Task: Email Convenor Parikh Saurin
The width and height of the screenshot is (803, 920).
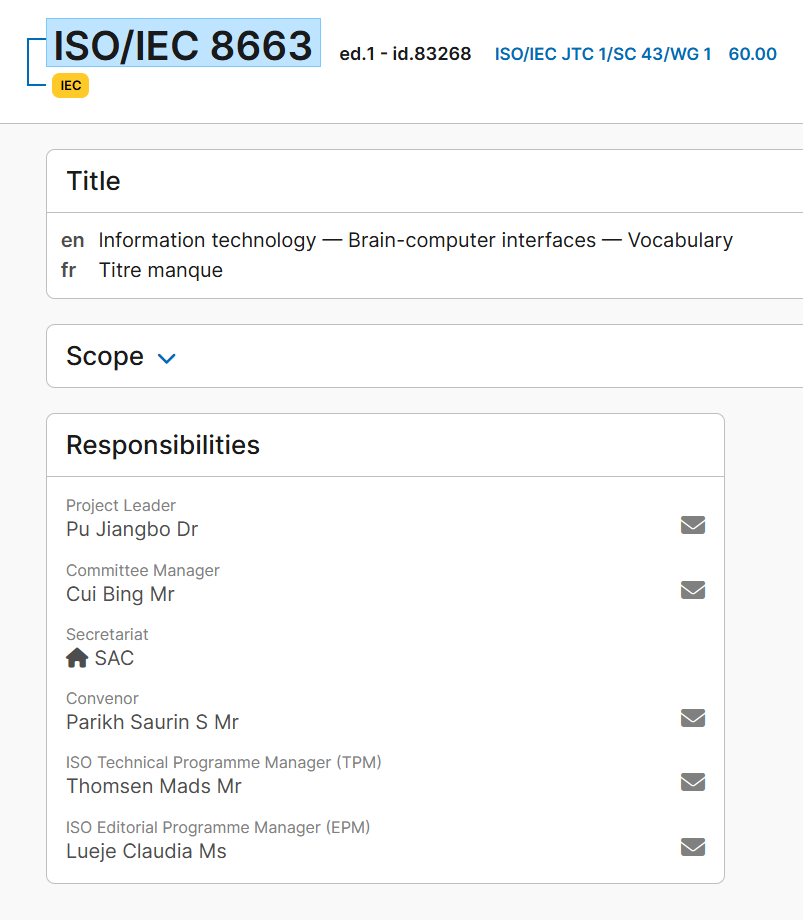Action: (692, 718)
